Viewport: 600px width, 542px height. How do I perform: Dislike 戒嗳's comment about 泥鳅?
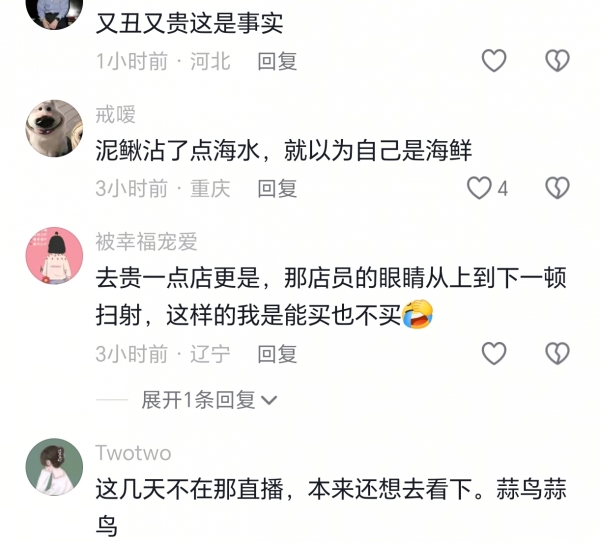[557, 188]
